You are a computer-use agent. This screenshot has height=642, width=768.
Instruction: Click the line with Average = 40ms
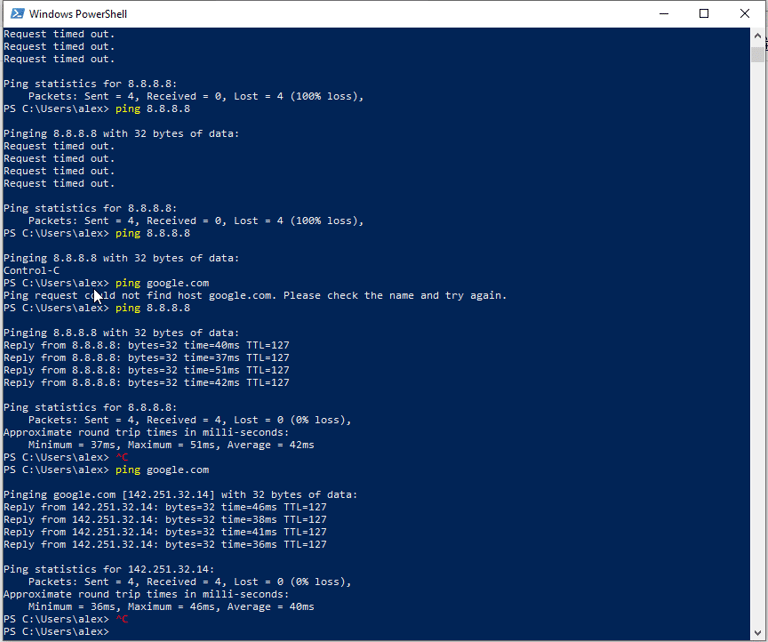[x=171, y=607]
